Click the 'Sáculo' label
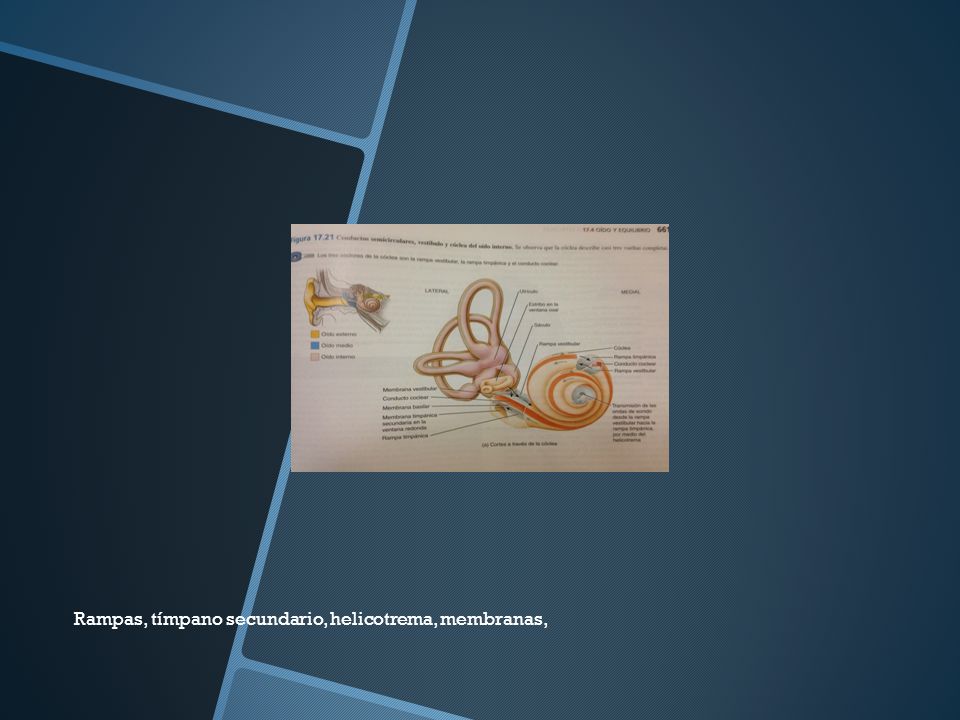The width and height of the screenshot is (960, 720). pyautogui.click(x=542, y=324)
